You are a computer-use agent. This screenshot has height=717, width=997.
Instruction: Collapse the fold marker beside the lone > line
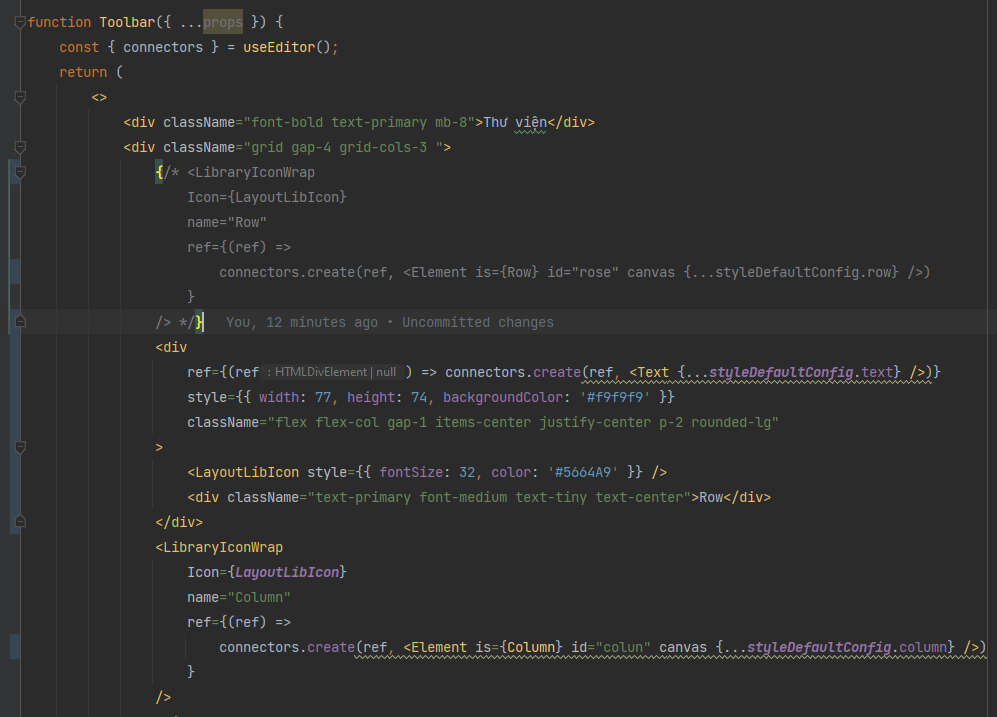(x=20, y=447)
